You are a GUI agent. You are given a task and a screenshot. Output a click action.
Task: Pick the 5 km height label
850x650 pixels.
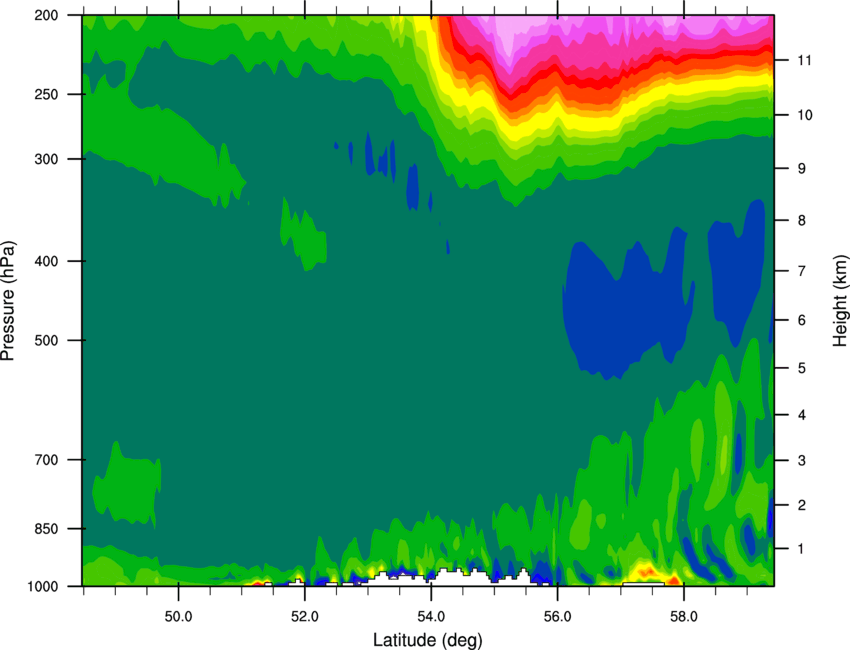tap(801, 368)
